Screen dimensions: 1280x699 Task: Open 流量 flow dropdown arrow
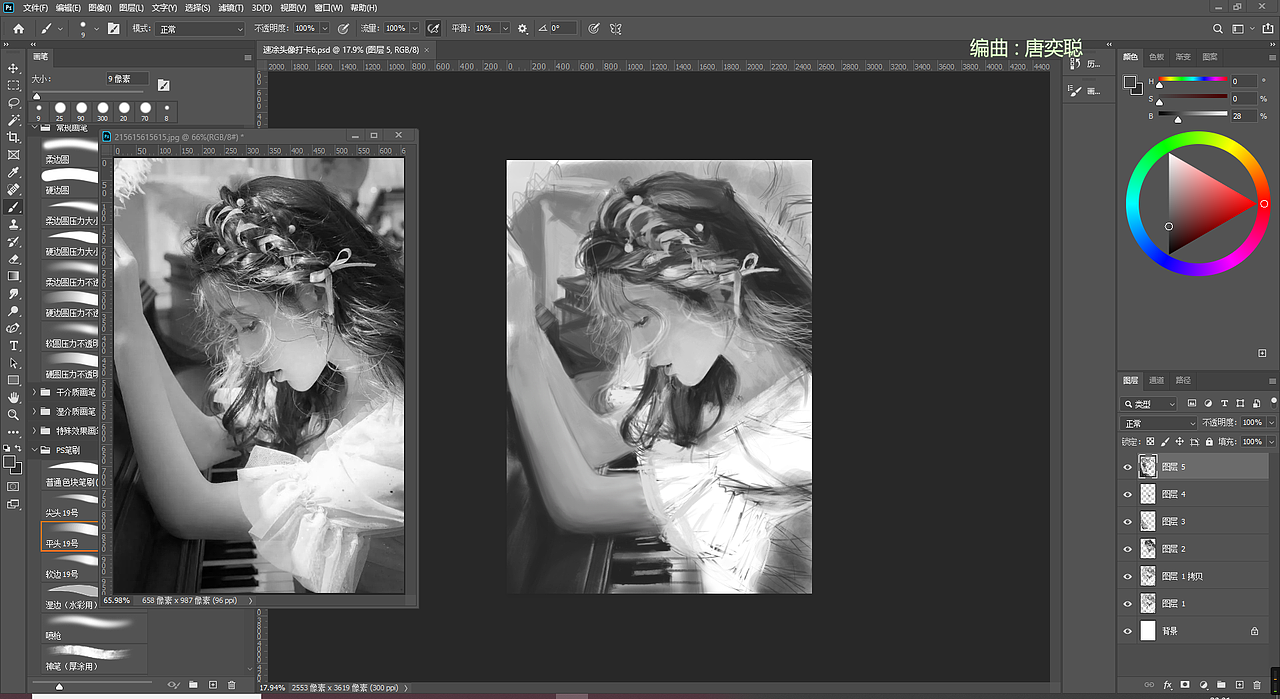coord(414,29)
